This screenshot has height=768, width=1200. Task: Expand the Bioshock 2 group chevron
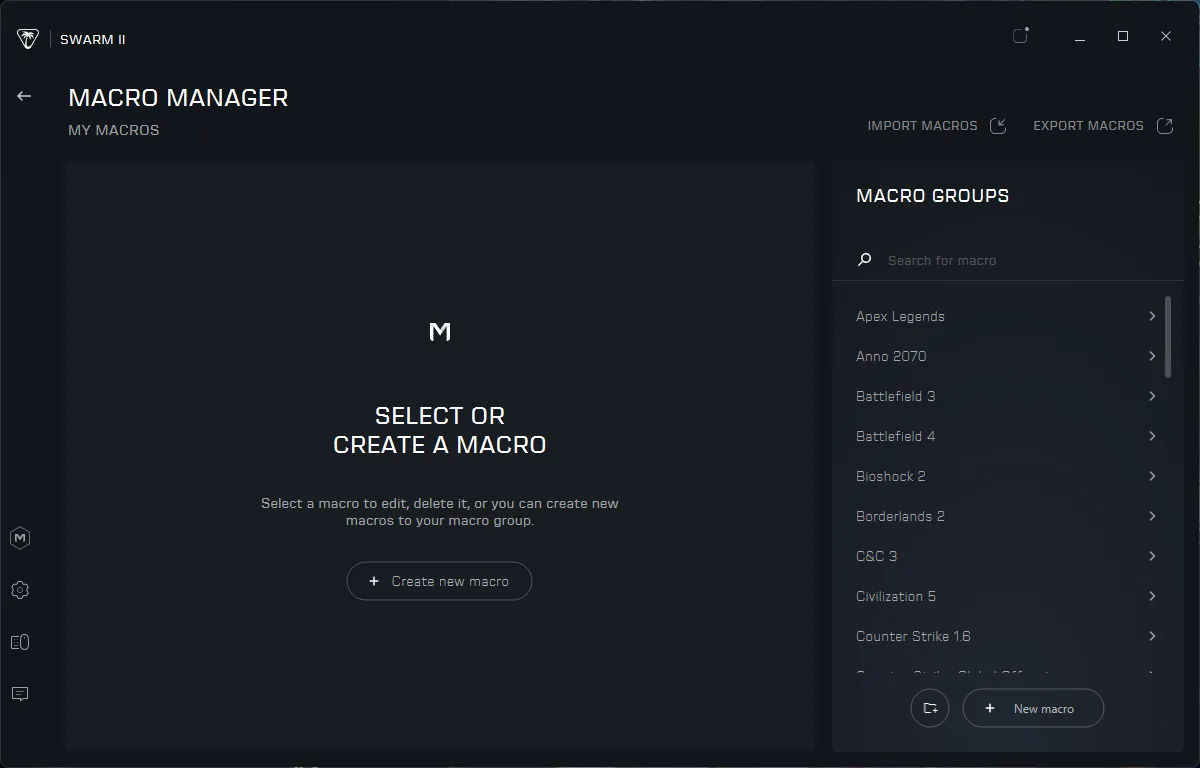pyautogui.click(x=1152, y=476)
